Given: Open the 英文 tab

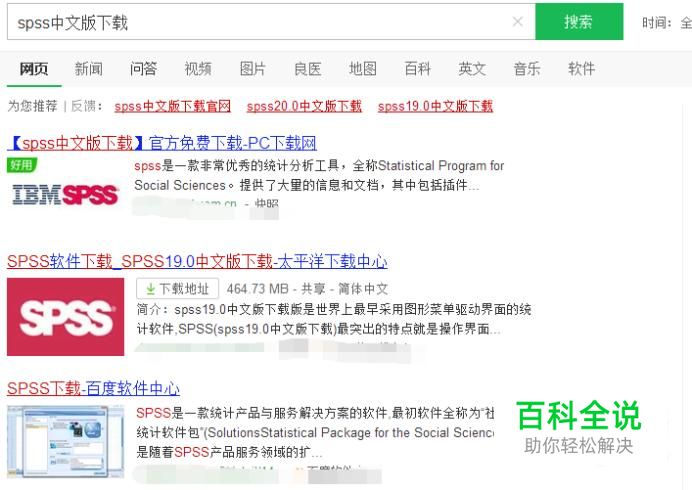Looking at the screenshot, I should (x=472, y=69).
